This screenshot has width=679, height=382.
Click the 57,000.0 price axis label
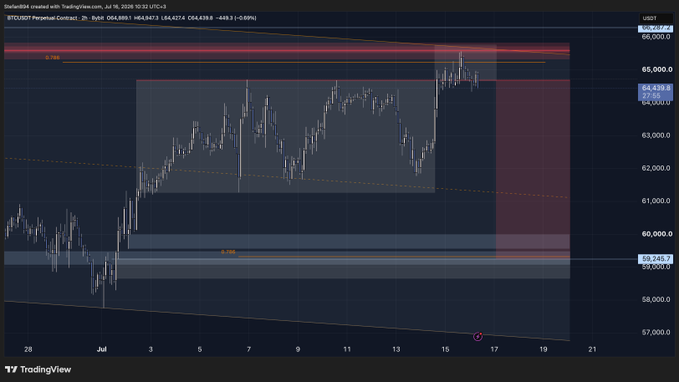(656, 332)
